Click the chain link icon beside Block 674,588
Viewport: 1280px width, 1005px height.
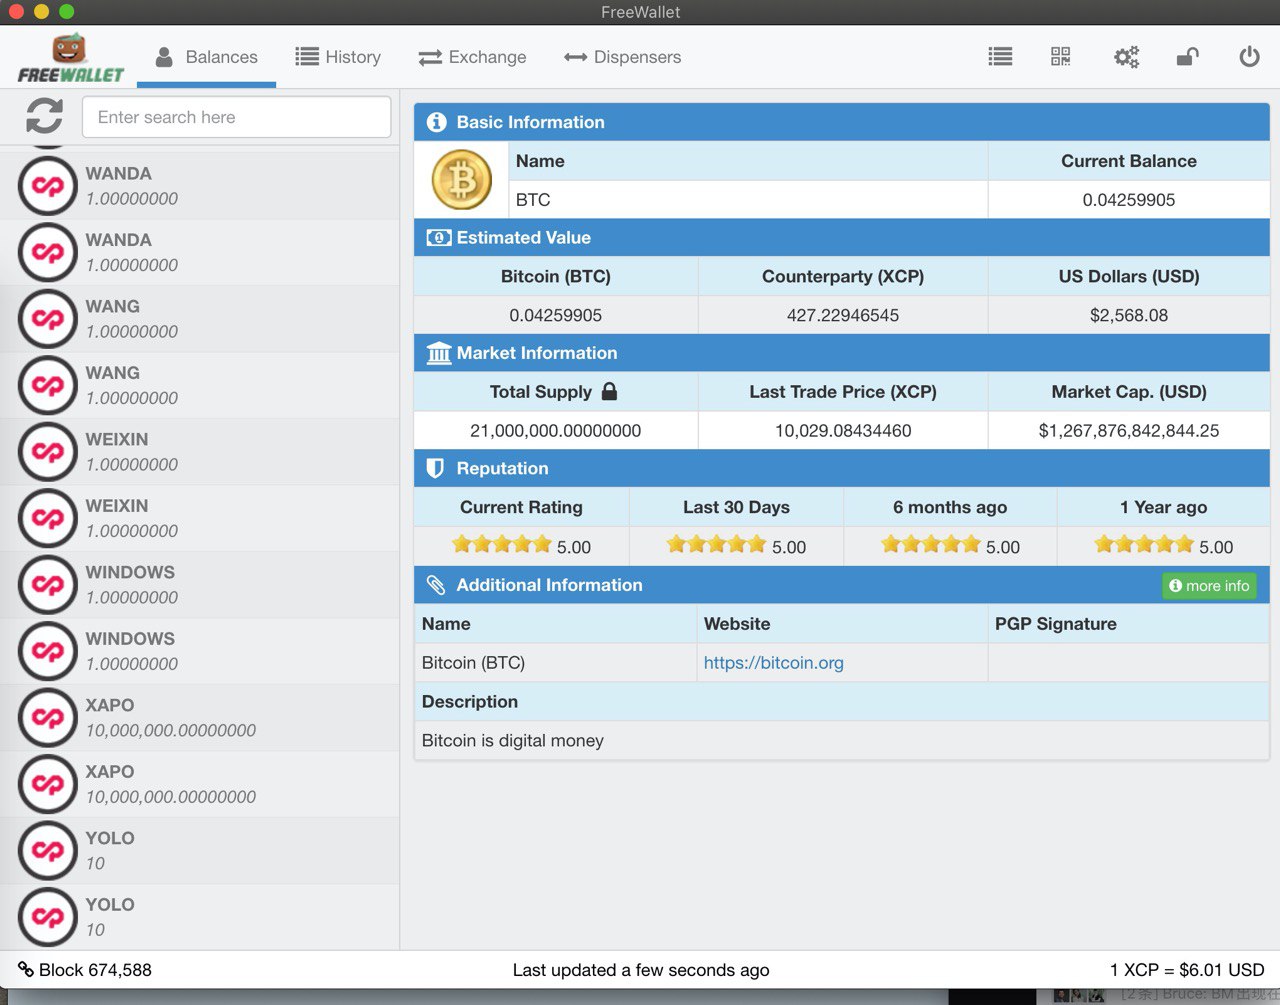(x=26, y=969)
